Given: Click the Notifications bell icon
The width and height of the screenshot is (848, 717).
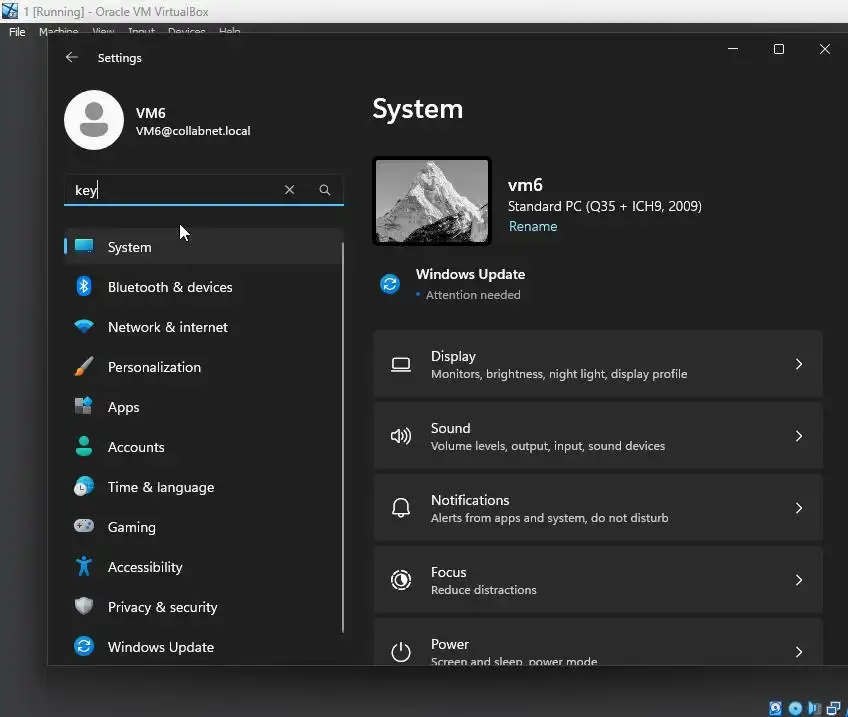Looking at the screenshot, I should point(401,508).
